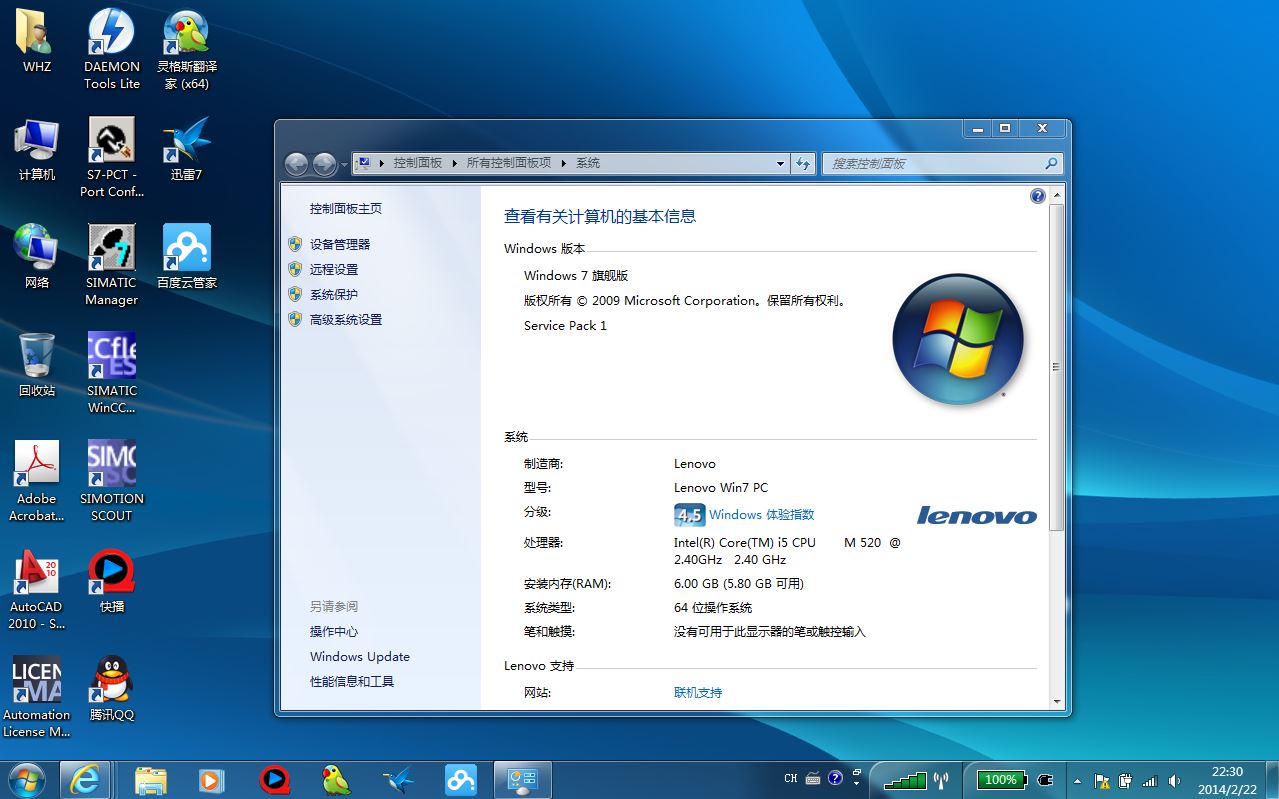Viewport: 1279px width, 799px height.
Task: Launch Internet Explorer from taskbar
Action: click(85, 779)
